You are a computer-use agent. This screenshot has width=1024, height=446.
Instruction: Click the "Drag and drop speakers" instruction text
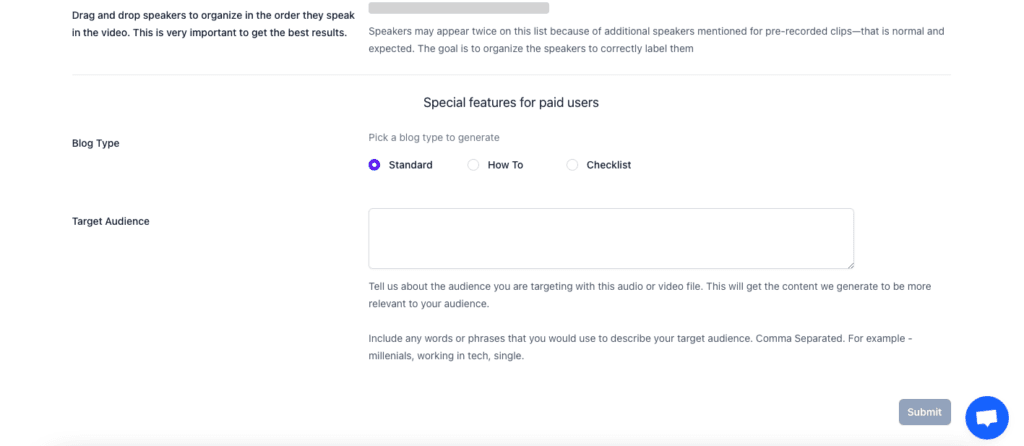[214, 24]
